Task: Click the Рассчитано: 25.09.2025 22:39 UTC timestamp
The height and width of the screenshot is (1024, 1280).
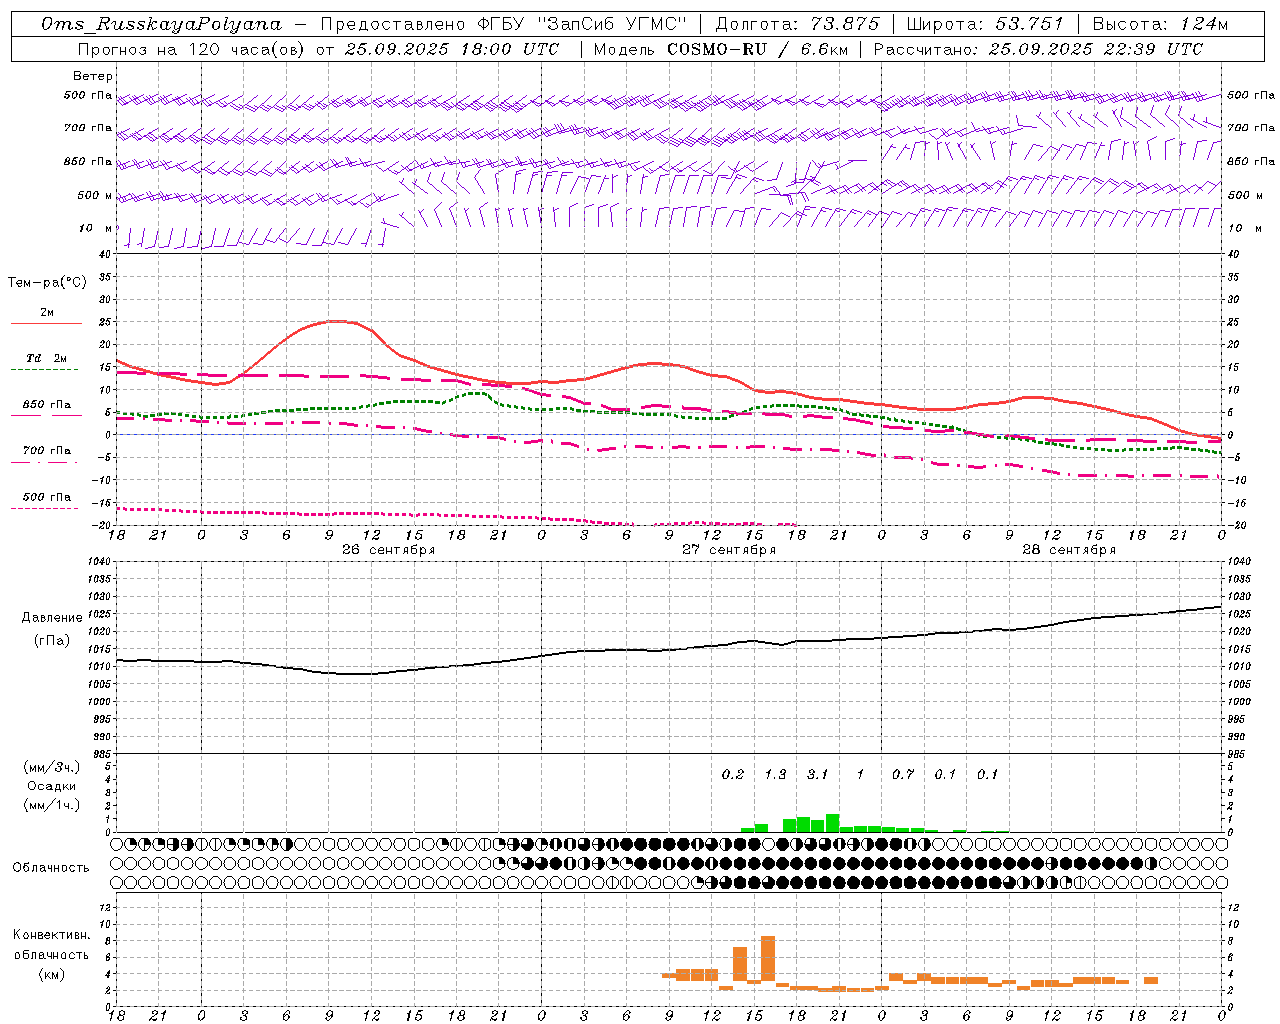Action: (1038, 49)
